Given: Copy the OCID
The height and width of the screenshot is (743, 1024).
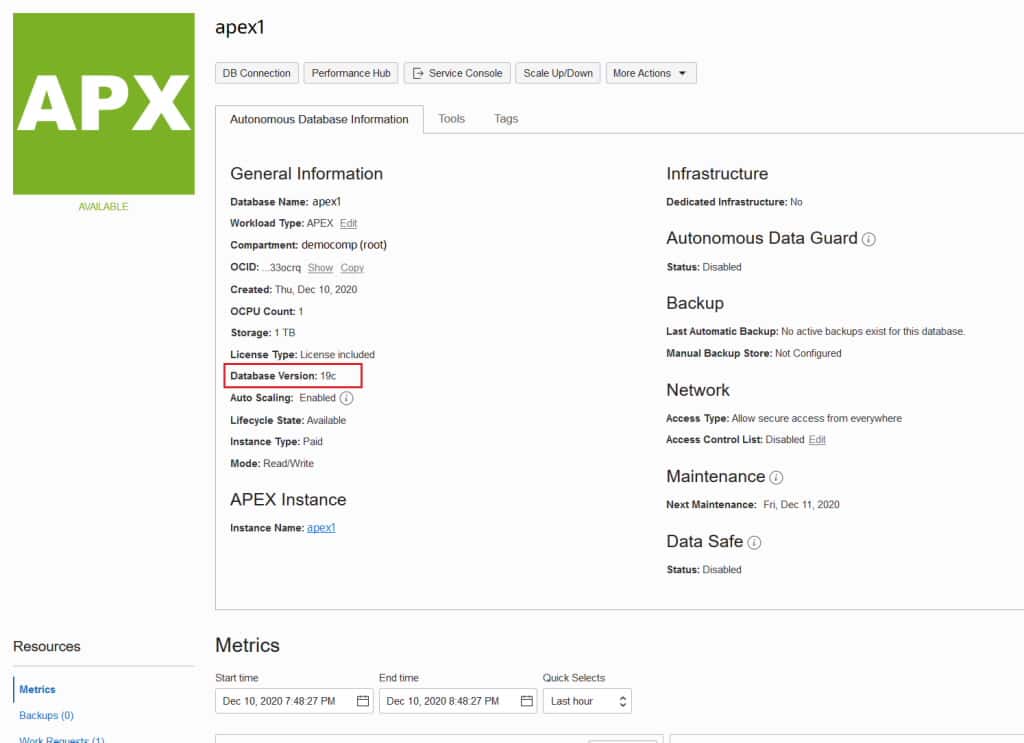Looking at the screenshot, I should 351,267.
